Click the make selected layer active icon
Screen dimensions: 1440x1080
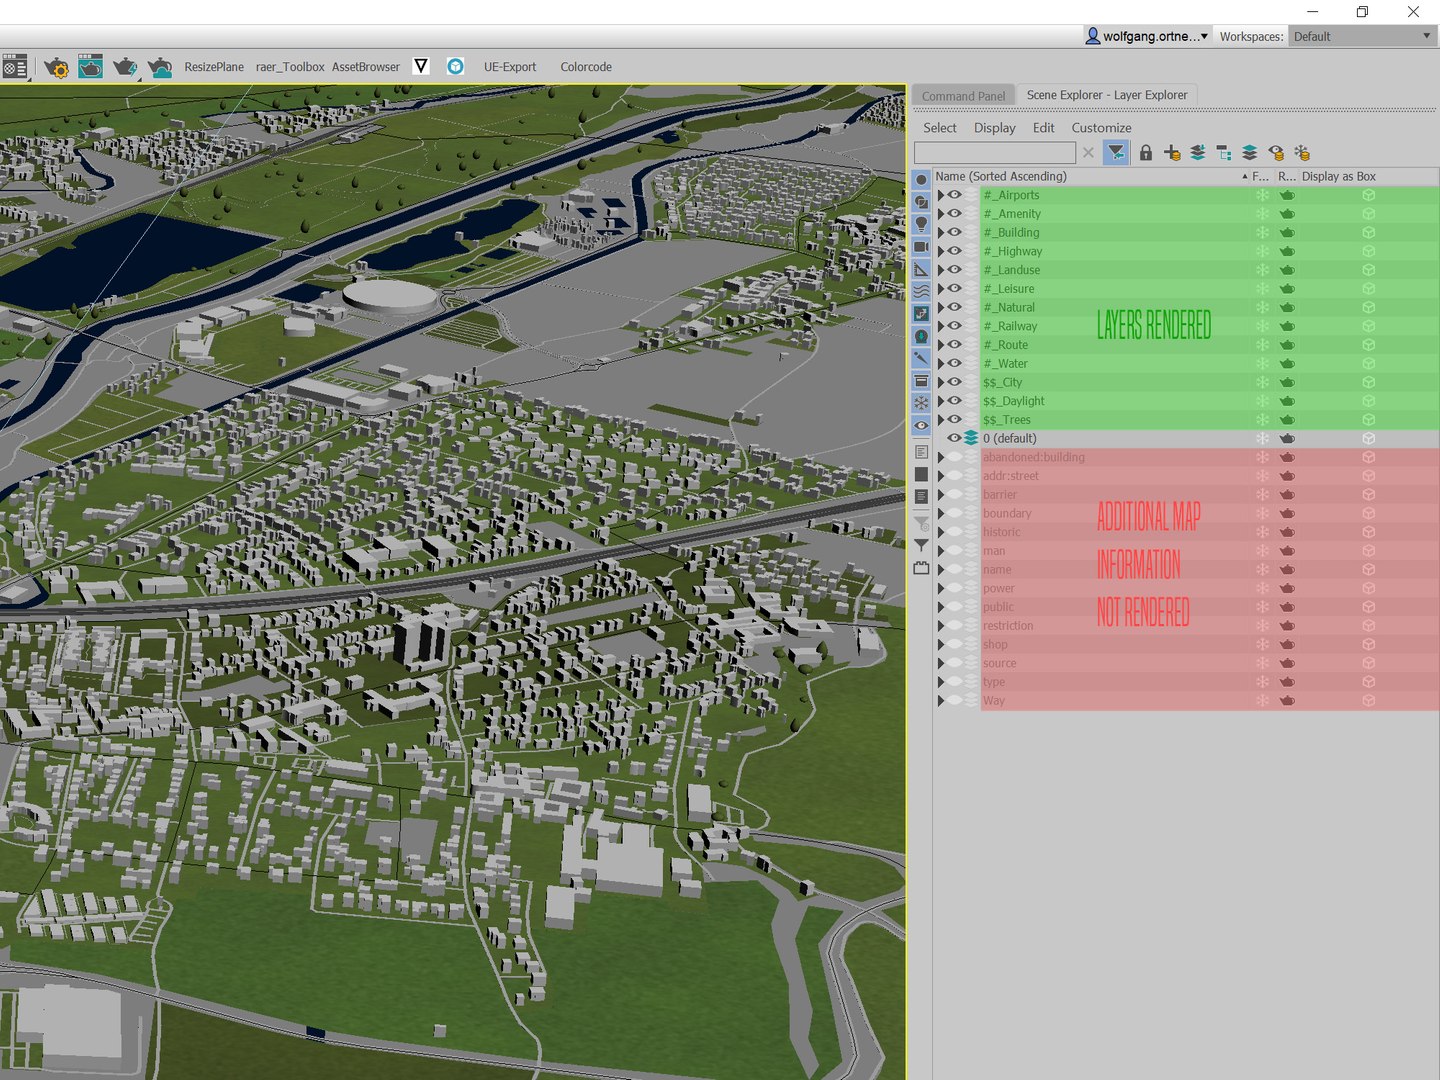pyautogui.click(x=1250, y=152)
